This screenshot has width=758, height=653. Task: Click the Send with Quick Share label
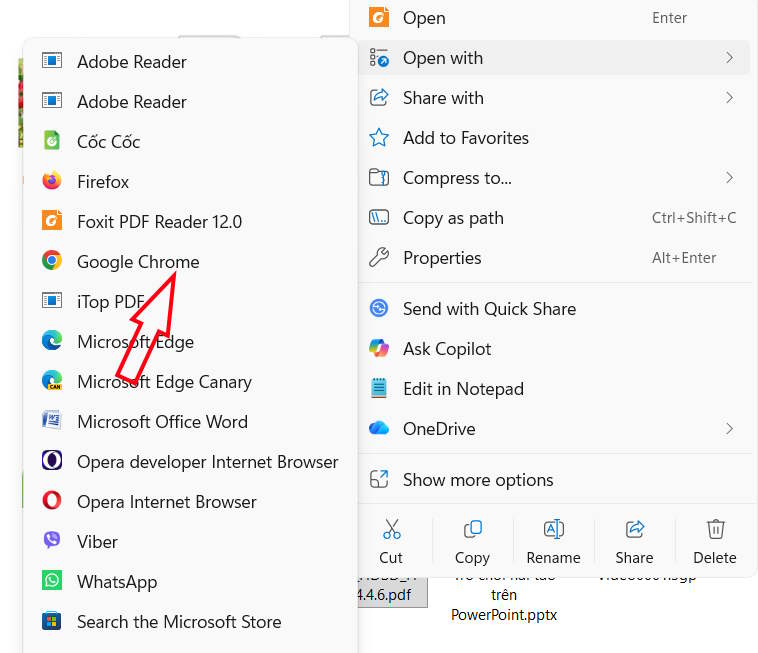[x=490, y=308]
